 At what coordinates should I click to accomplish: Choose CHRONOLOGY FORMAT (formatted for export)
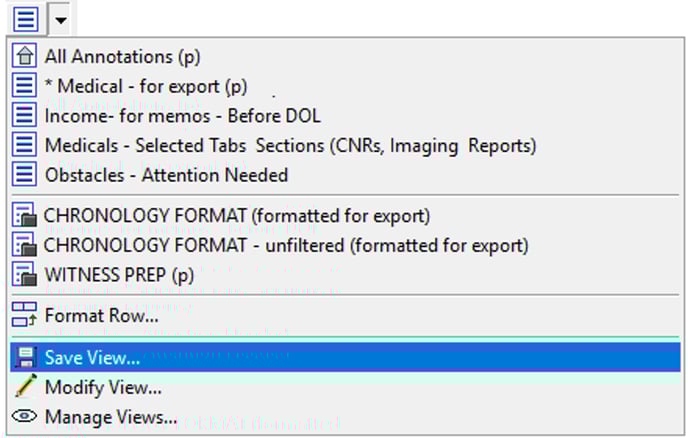(237, 216)
